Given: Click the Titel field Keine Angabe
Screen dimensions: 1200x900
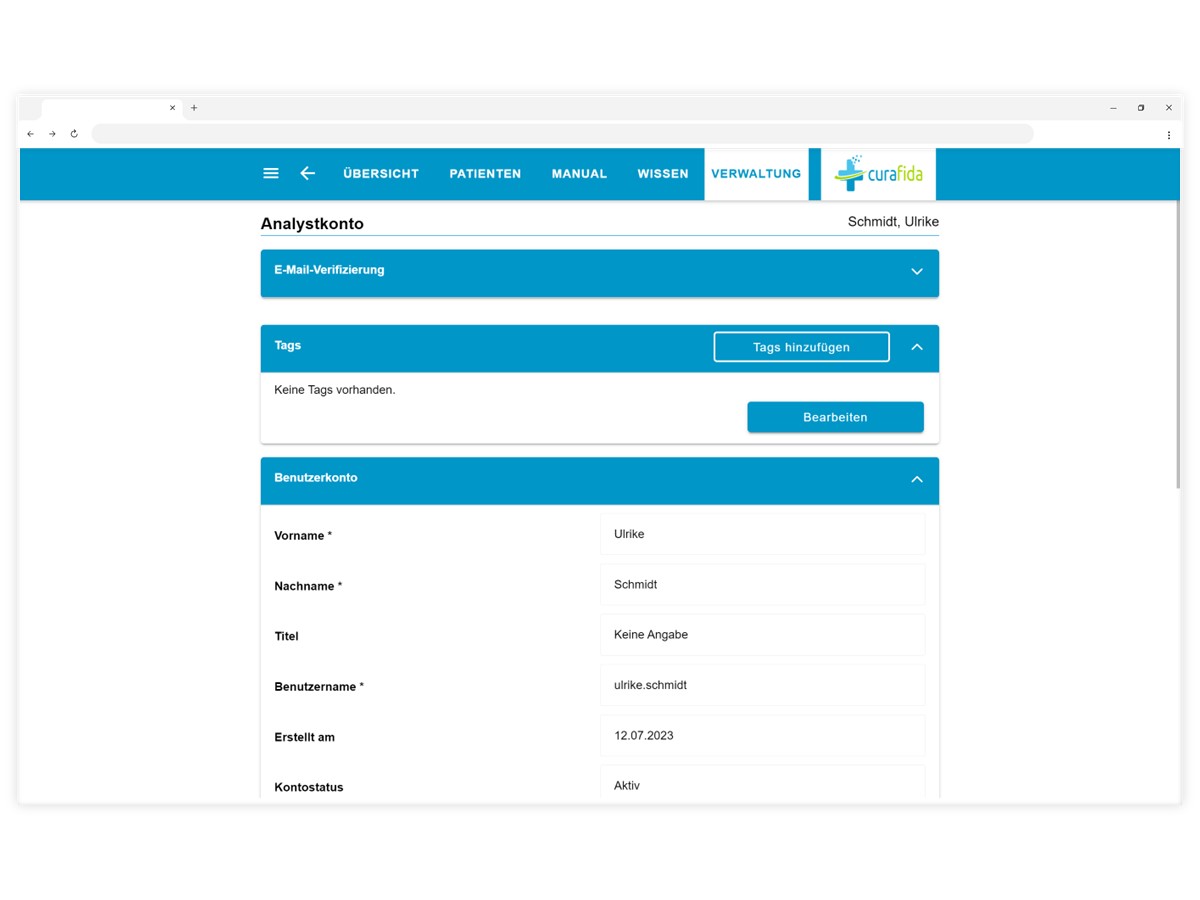Looking at the screenshot, I should (762, 635).
